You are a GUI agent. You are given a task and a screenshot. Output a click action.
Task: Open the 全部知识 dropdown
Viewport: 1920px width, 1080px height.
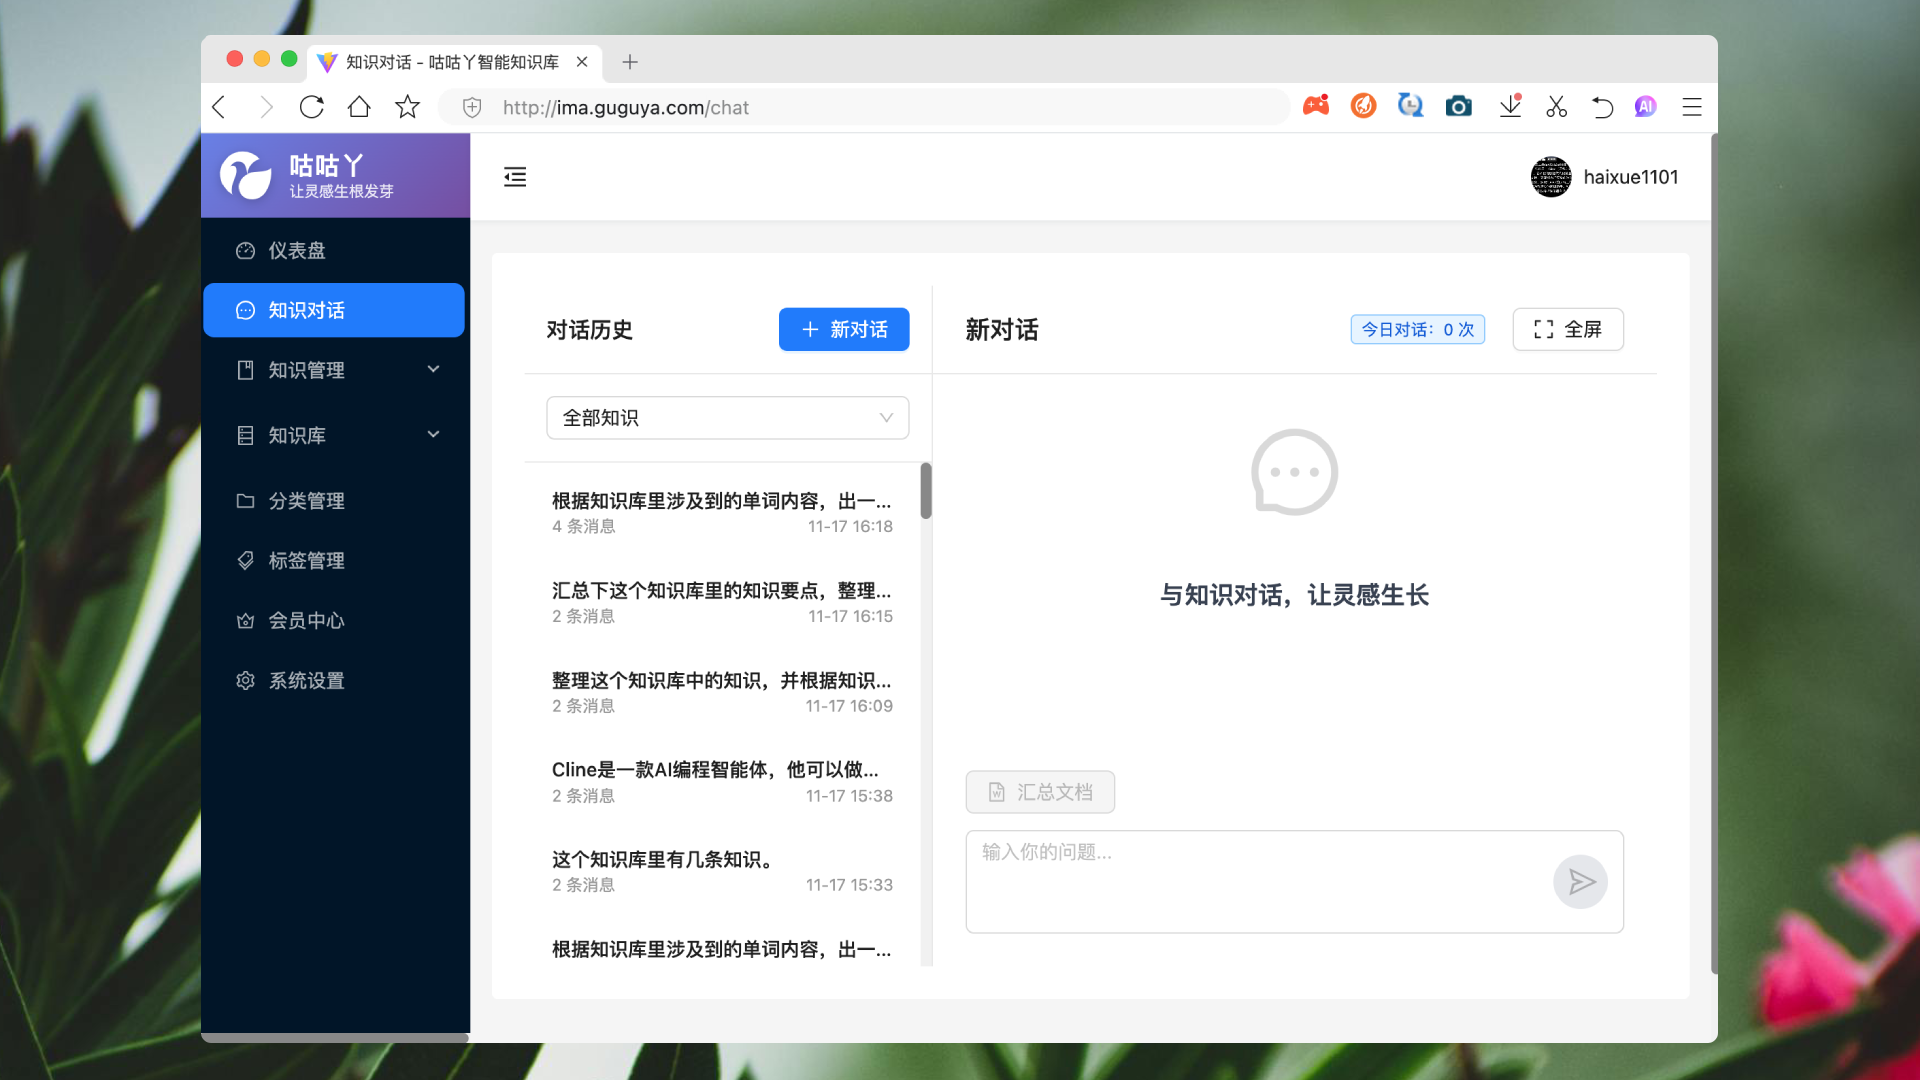tap(727, 417)
